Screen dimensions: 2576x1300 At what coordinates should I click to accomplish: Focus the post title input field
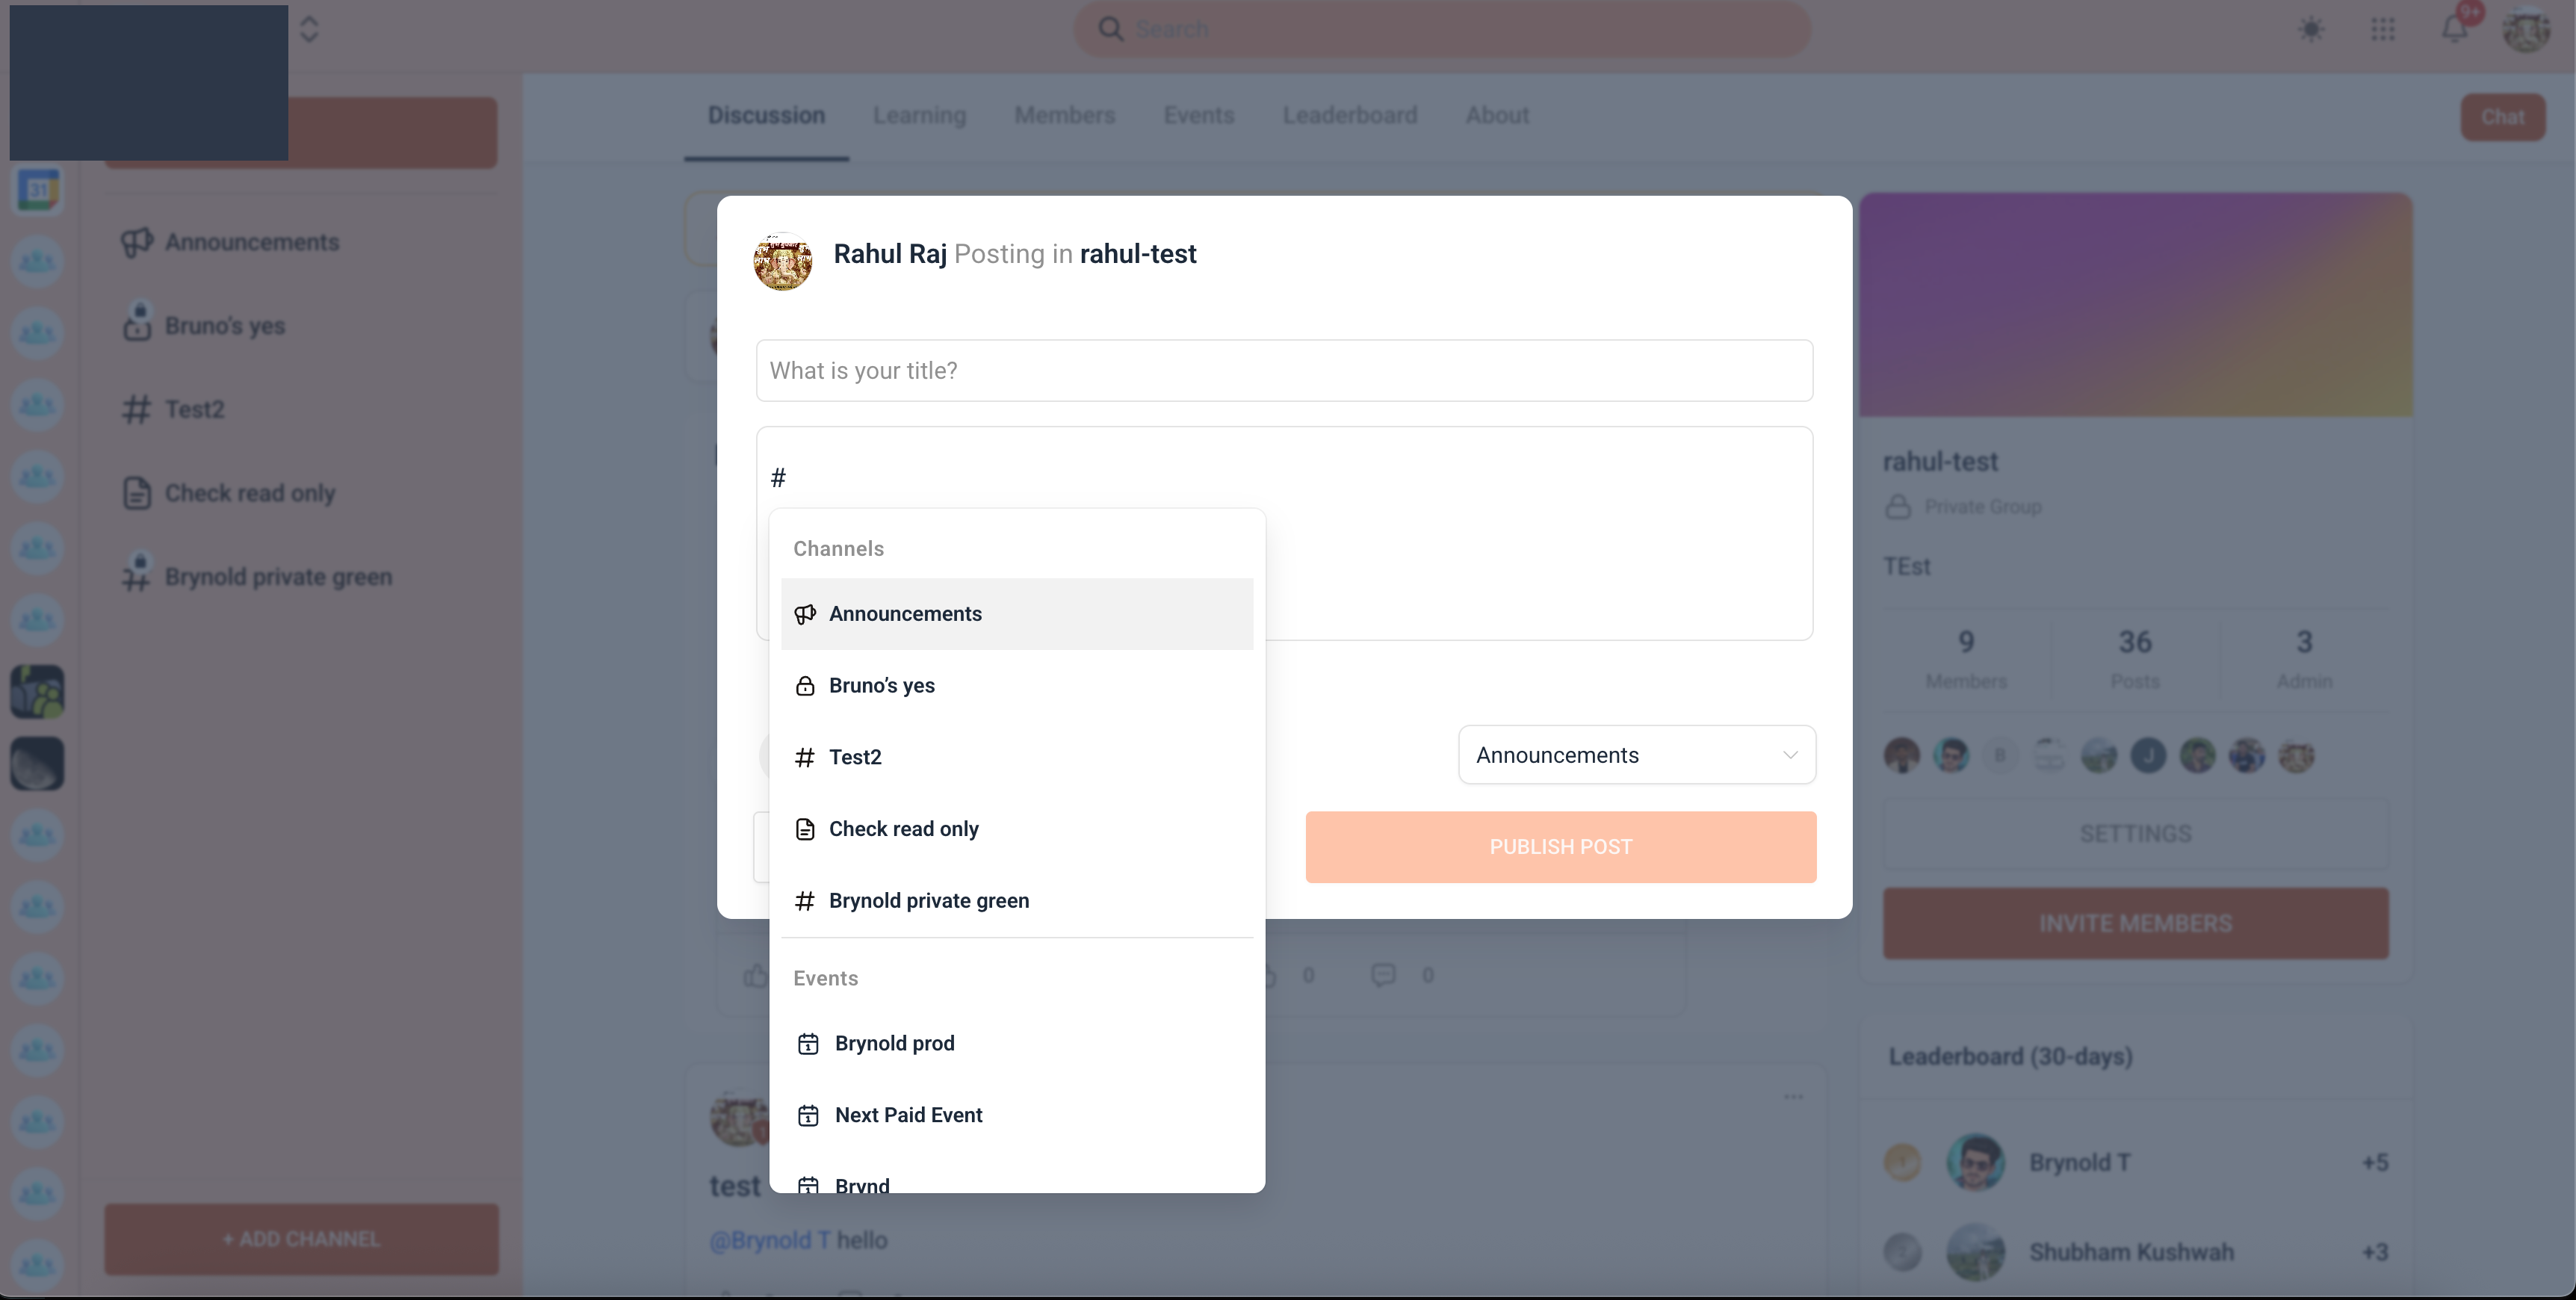[x=1284, y=371]
